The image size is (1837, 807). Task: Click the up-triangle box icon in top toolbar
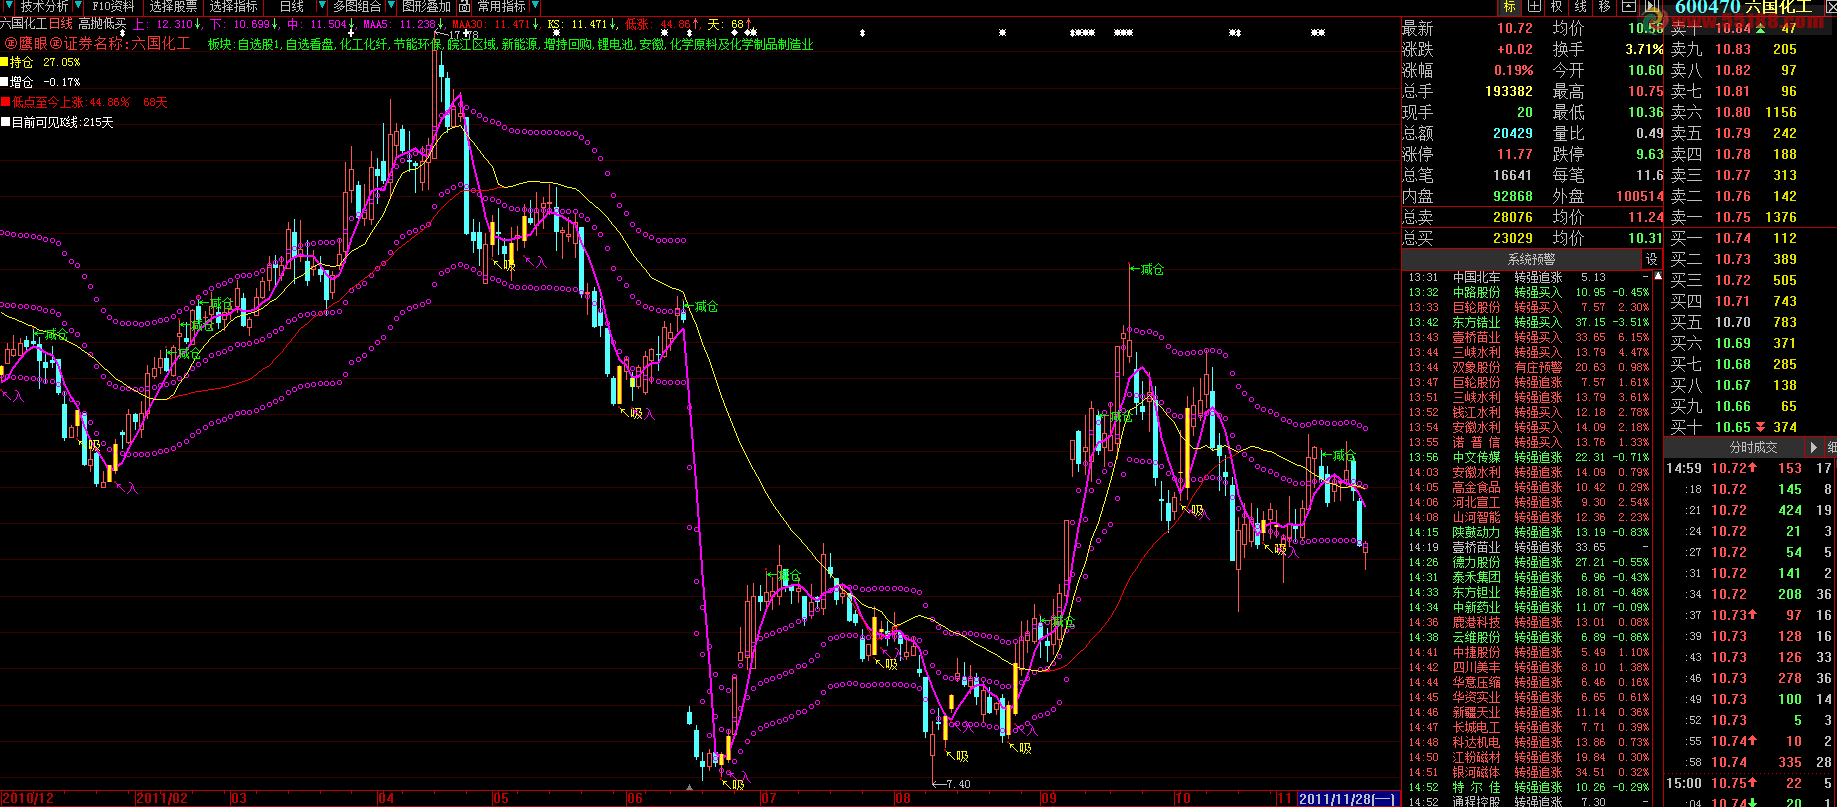(x=1629, y=7)
